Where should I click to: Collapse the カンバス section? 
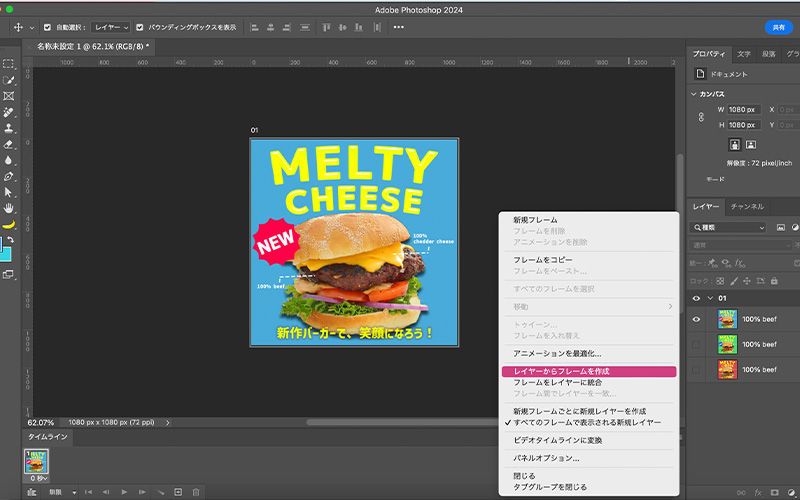(695, 94)
